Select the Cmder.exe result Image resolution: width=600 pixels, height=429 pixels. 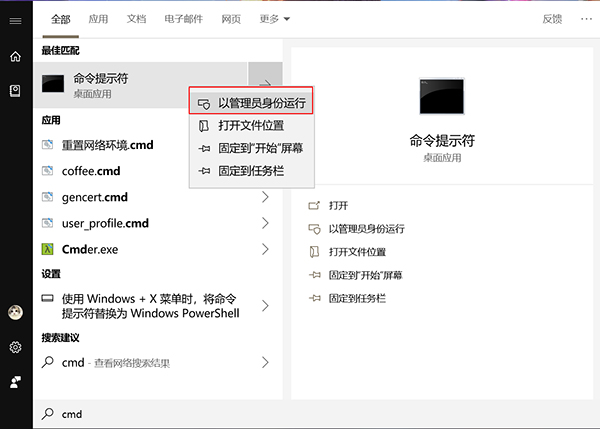(158, 249)
